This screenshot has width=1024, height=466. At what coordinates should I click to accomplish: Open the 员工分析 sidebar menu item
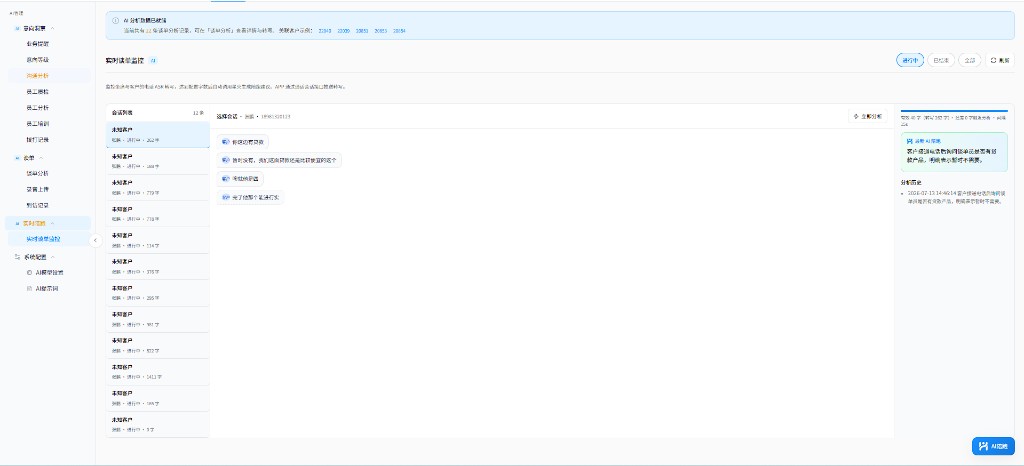point(37,108)
